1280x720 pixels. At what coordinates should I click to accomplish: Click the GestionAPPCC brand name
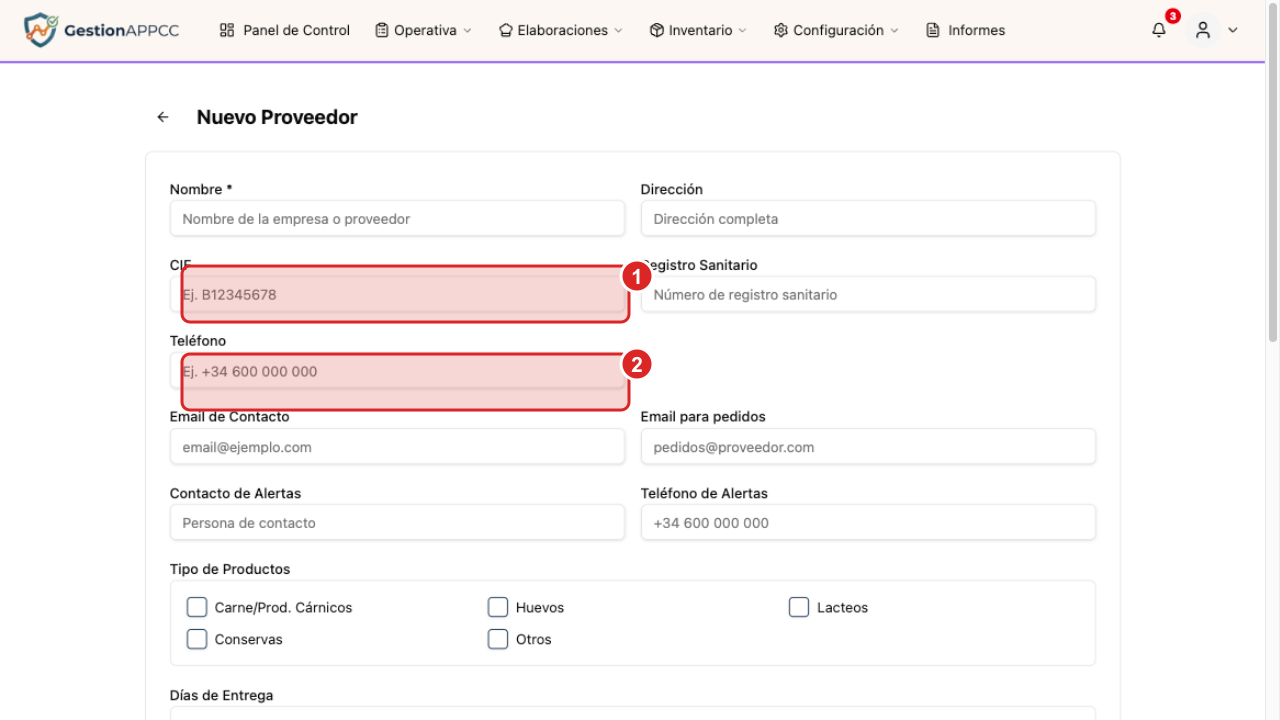pyautogui.click(x=121, y=30)
